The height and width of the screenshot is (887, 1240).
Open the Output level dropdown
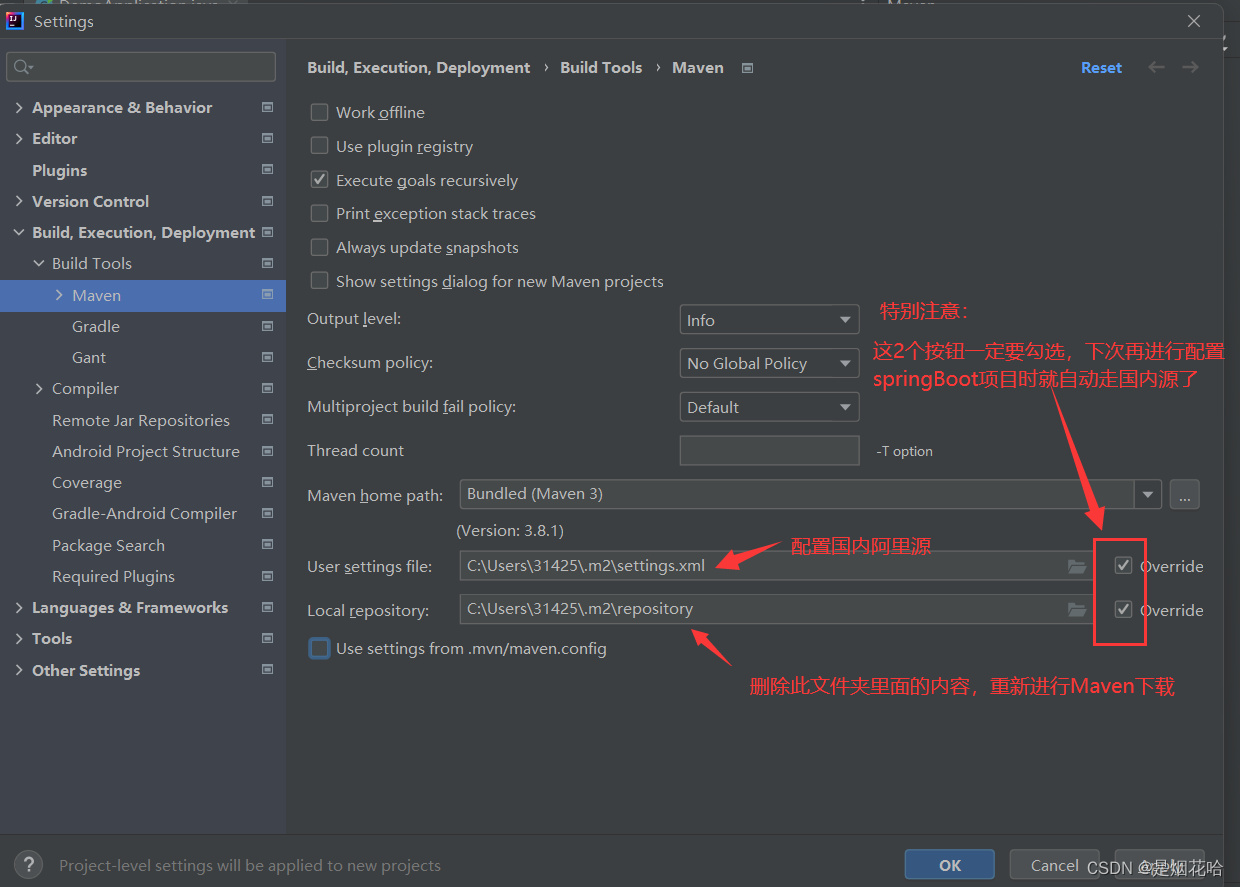coord(769,320)
